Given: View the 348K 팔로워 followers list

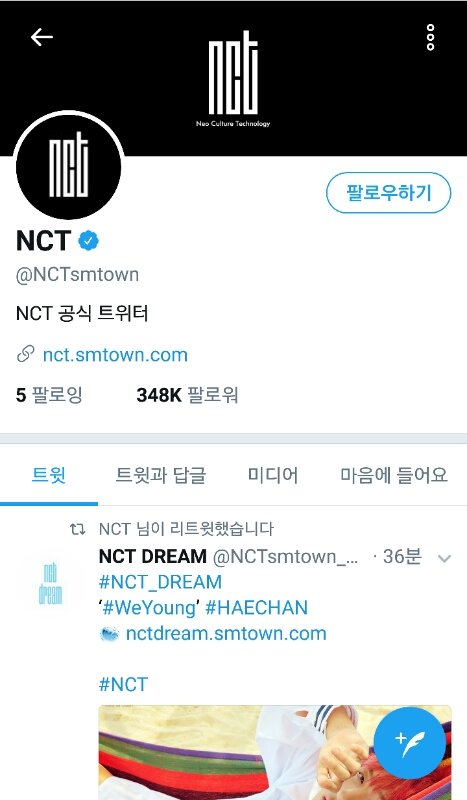Looking at the screenshot, I should (x=187, y=395).
